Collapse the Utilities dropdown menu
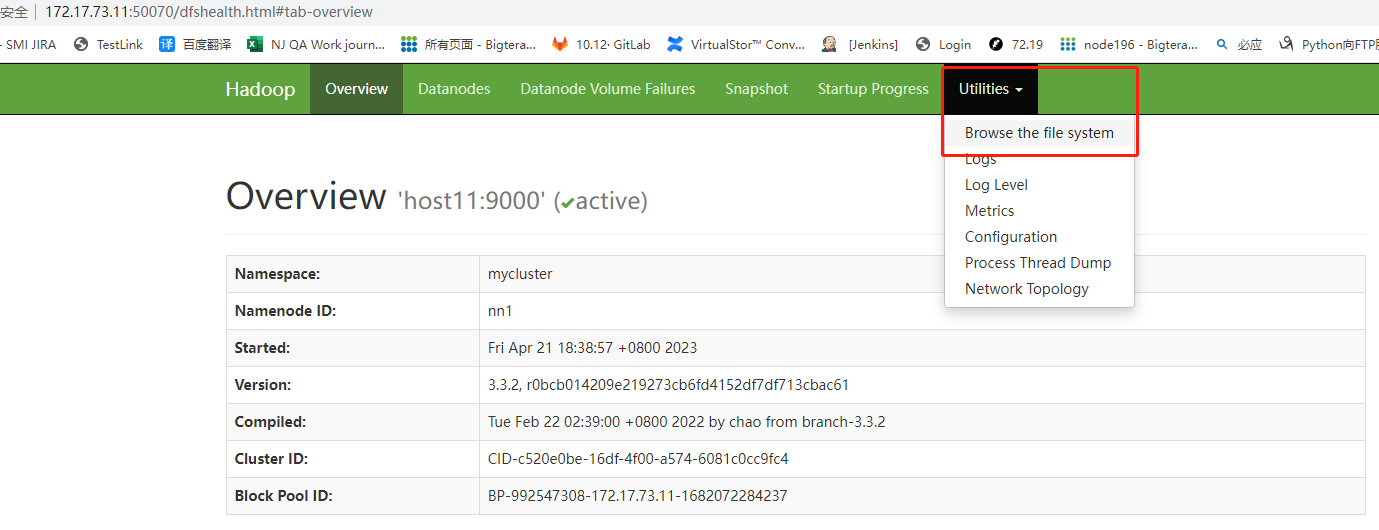 coord(990,89)
